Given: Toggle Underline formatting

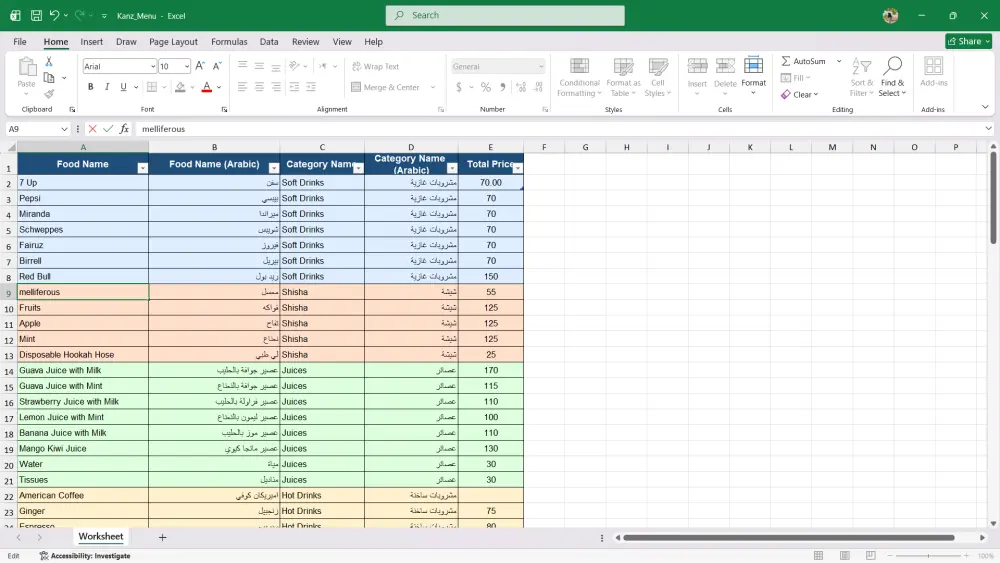Looking at the screenshot, I should click(x=123, y=87).
